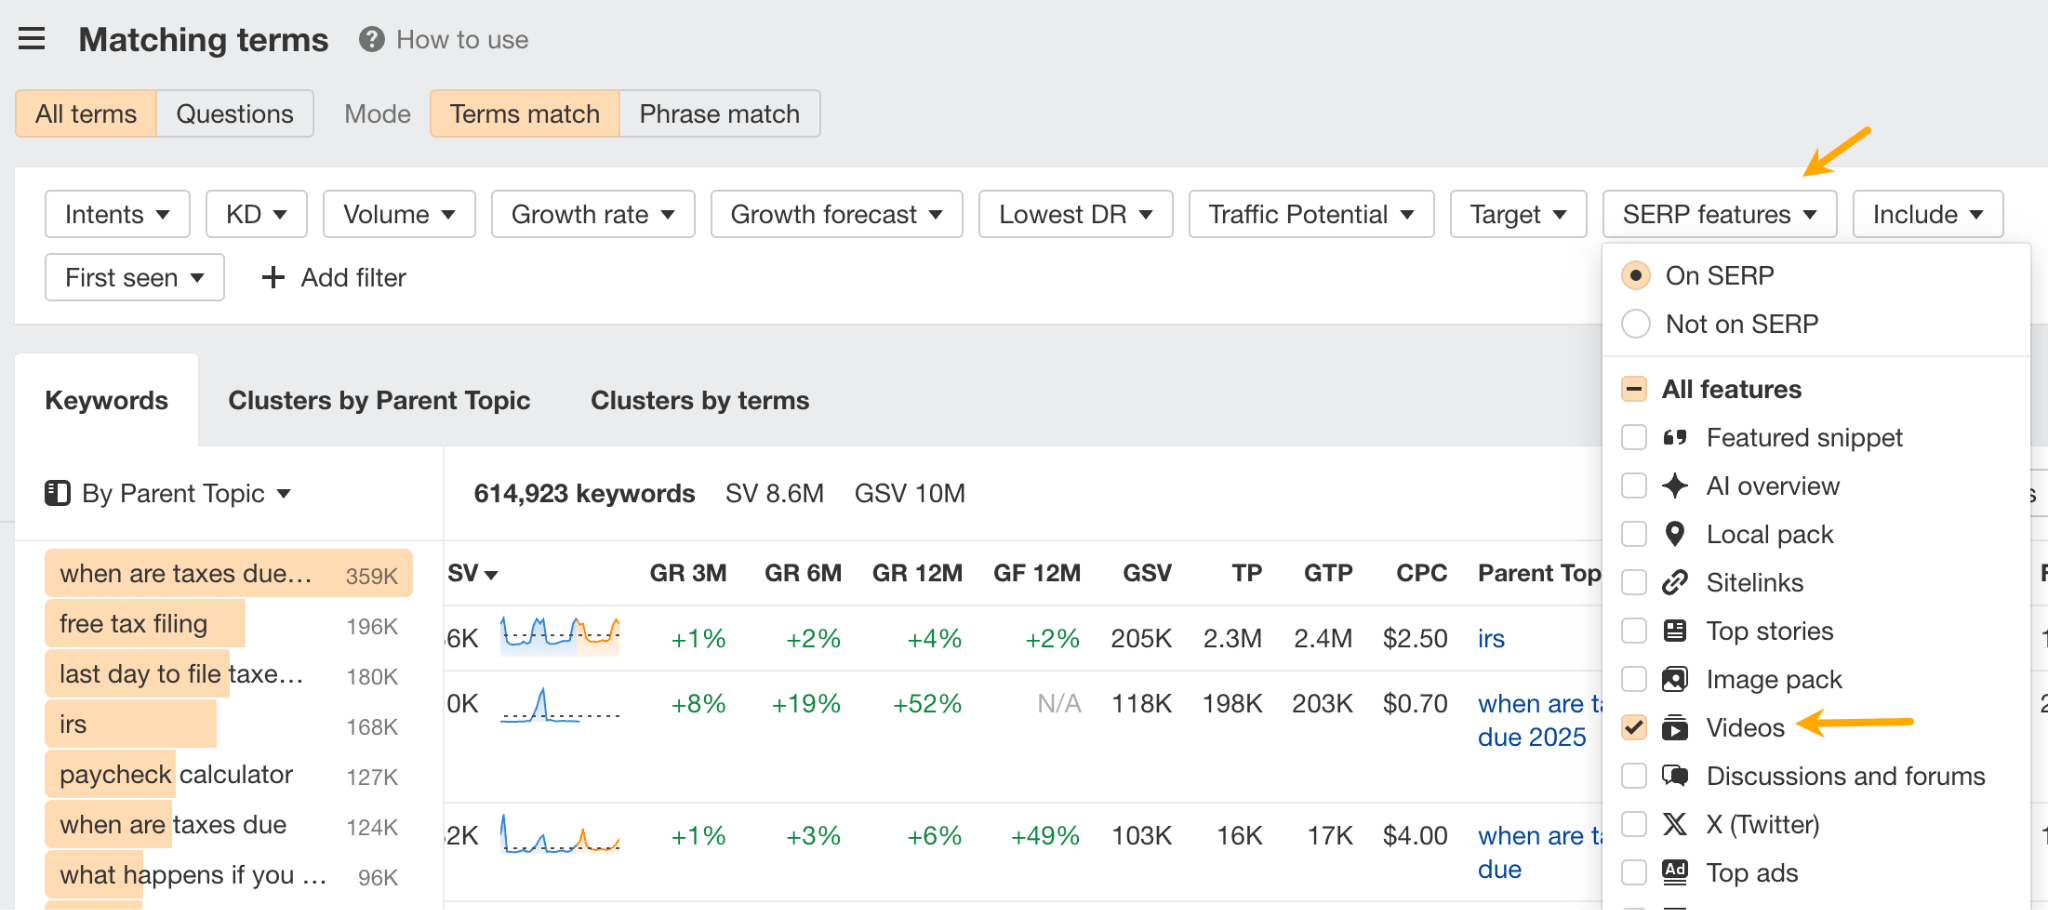This screenshot has width=2048, height=910.
Task: Click the Featured snippet quote icon
Action: pyautogui.click(x=1675, y=437)
